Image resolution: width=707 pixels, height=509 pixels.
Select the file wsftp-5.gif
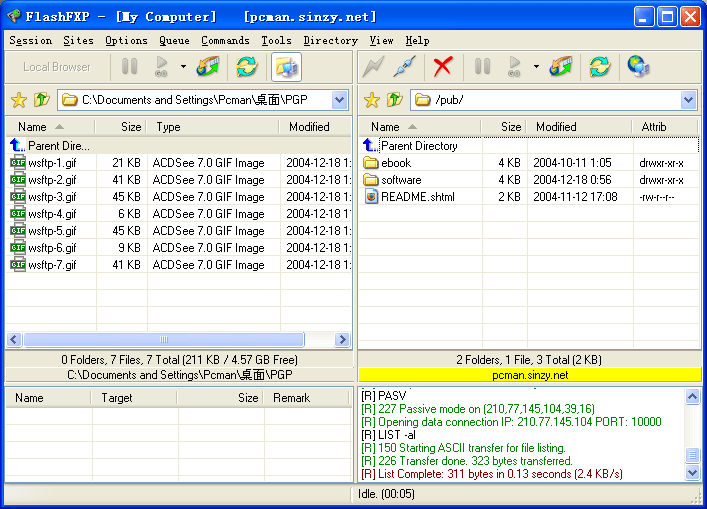[52, 231]
